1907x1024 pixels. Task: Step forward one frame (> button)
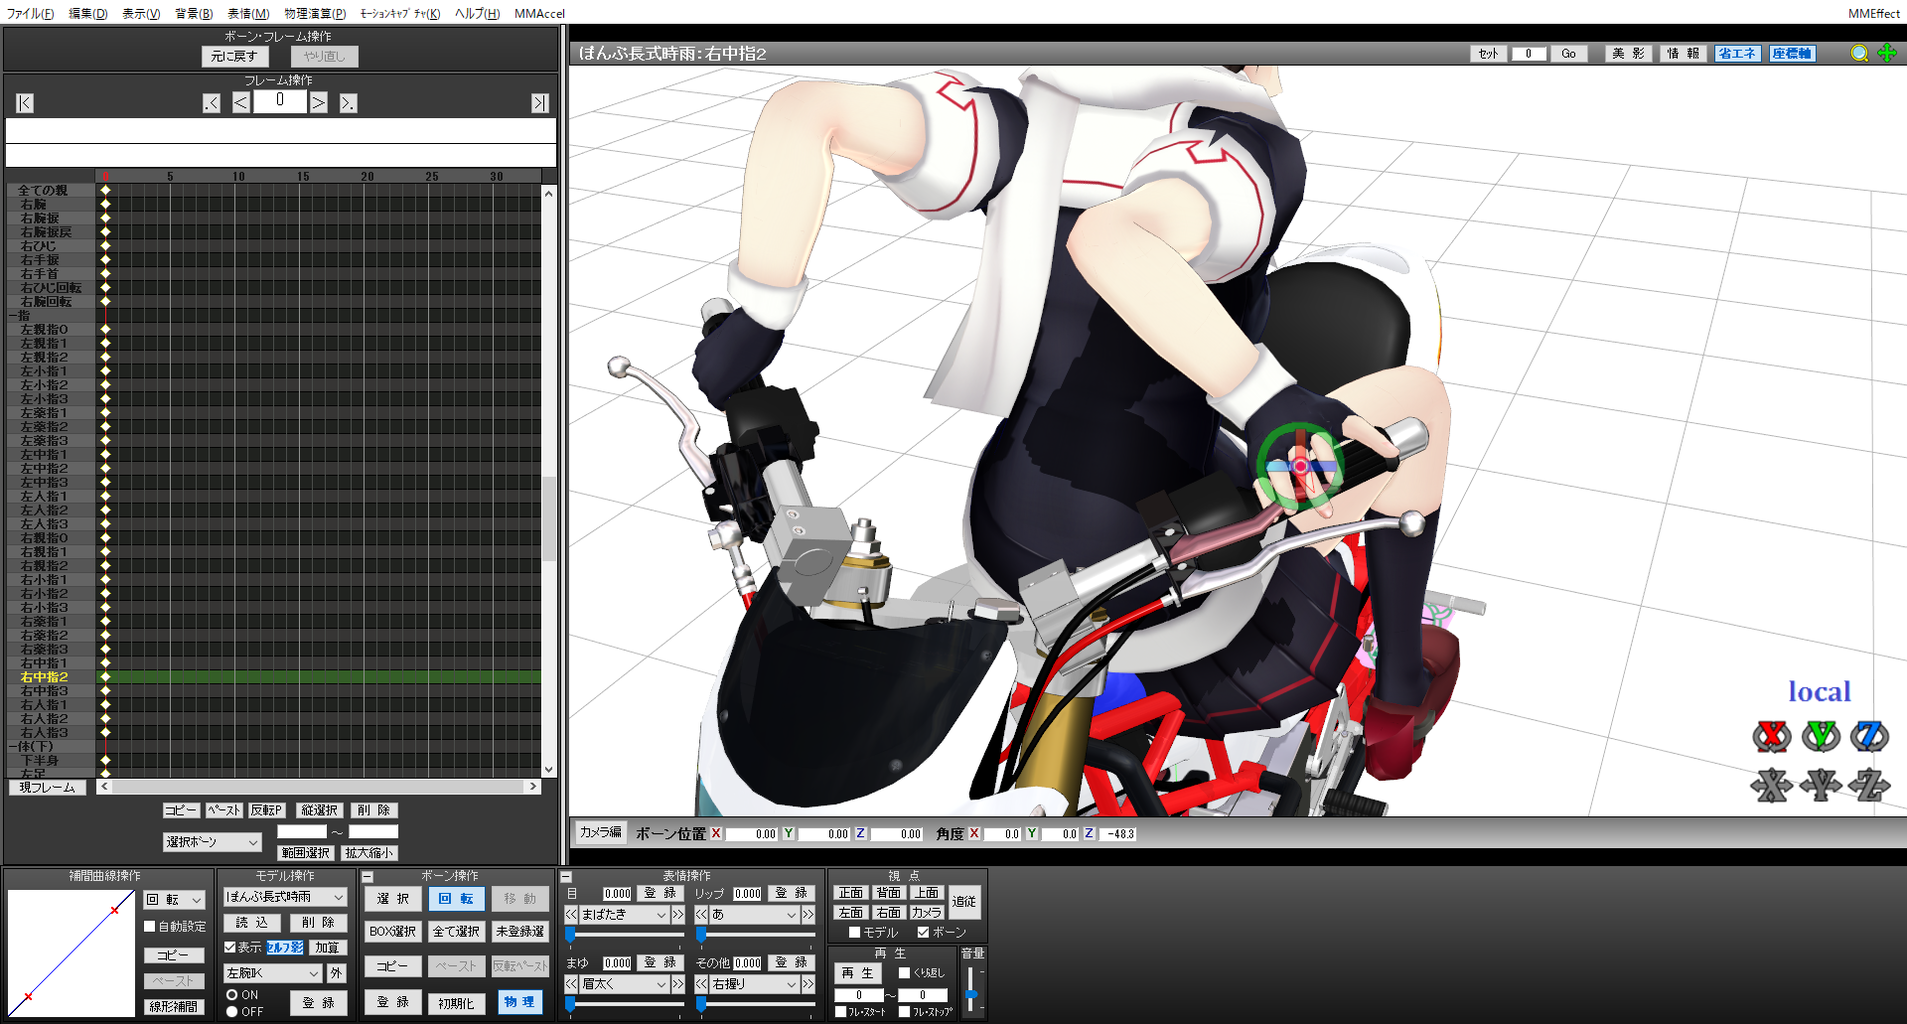pos(318,103)
